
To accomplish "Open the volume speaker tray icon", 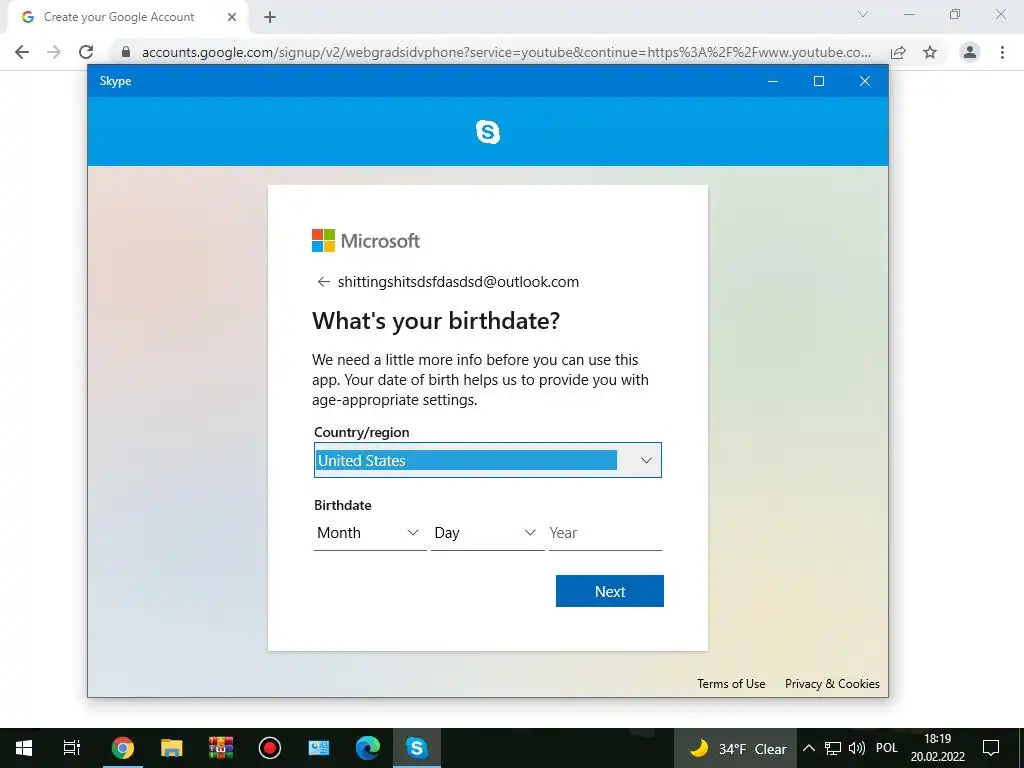I will [857, 748].
